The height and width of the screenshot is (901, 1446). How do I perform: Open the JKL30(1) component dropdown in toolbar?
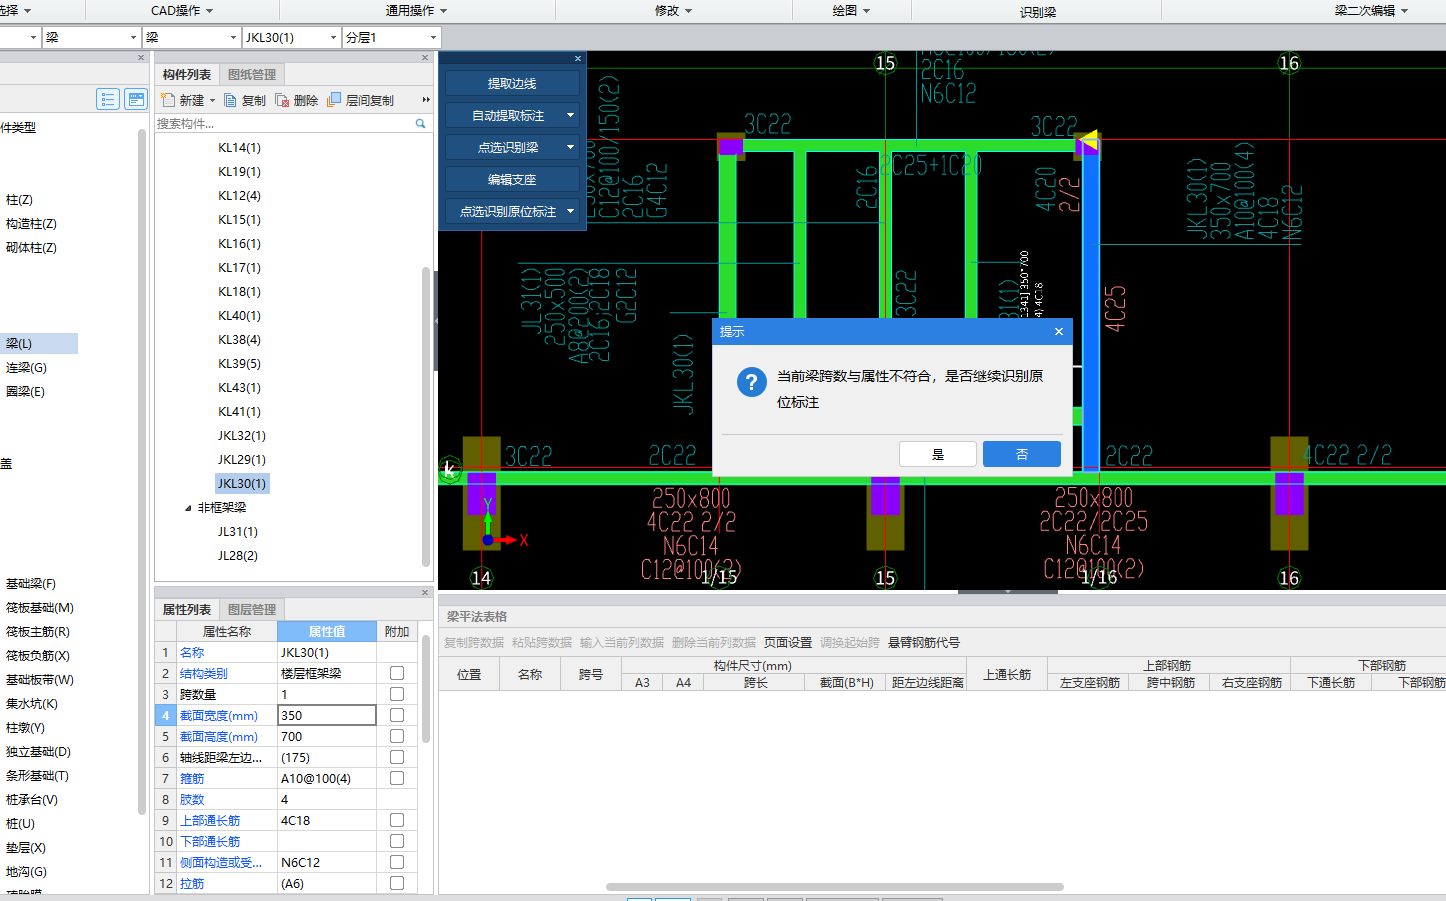point(333,38)
